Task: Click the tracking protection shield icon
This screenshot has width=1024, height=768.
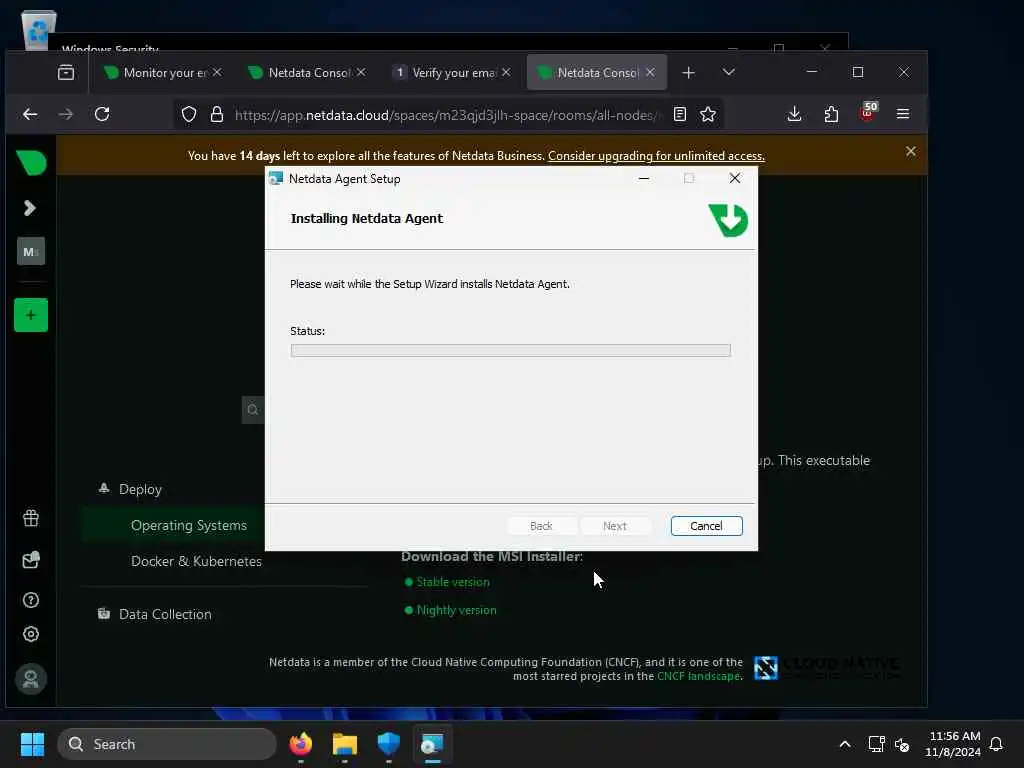Action: tap(189, 114)
